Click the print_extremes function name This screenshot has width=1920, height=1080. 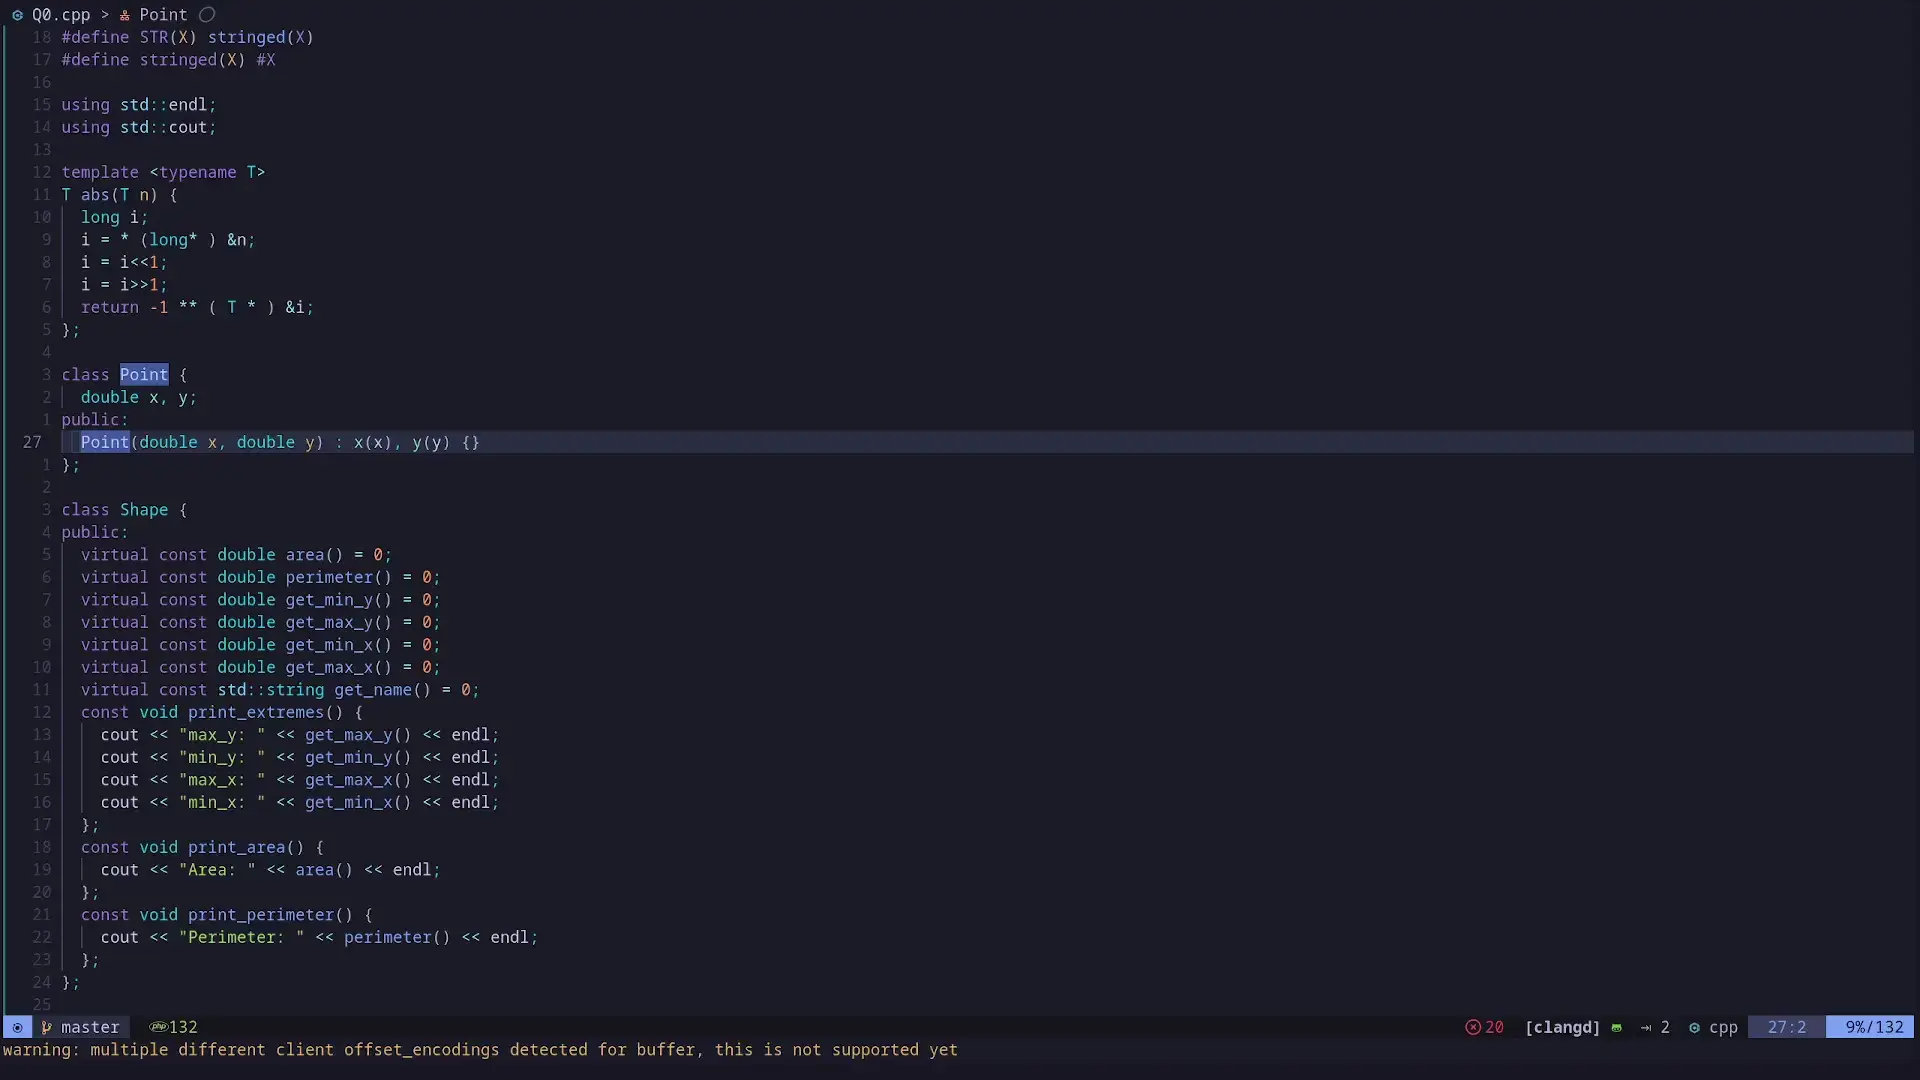[256, 712]
